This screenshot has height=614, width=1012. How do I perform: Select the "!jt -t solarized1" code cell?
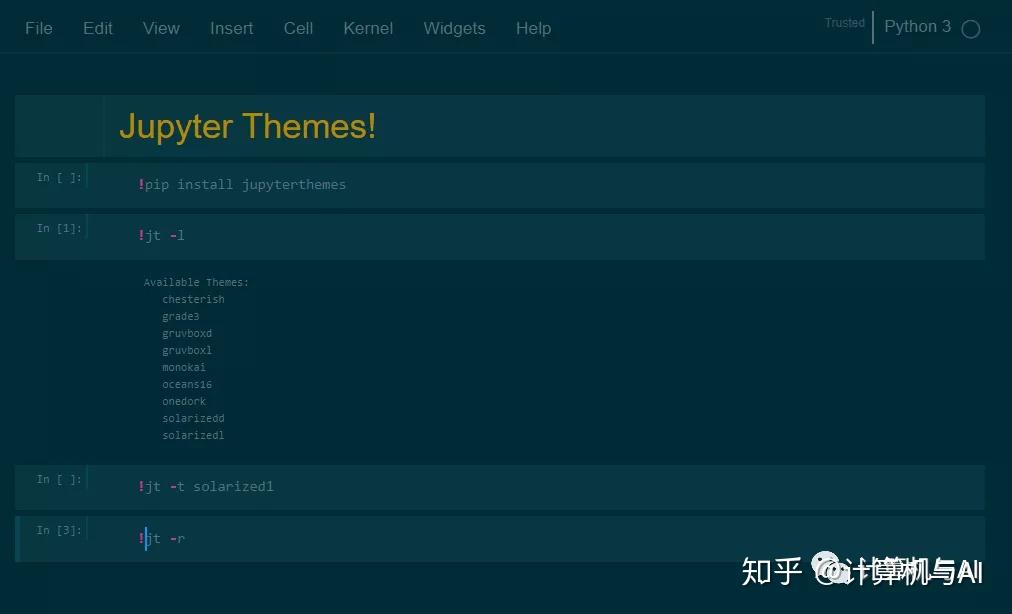click(207, 486)
